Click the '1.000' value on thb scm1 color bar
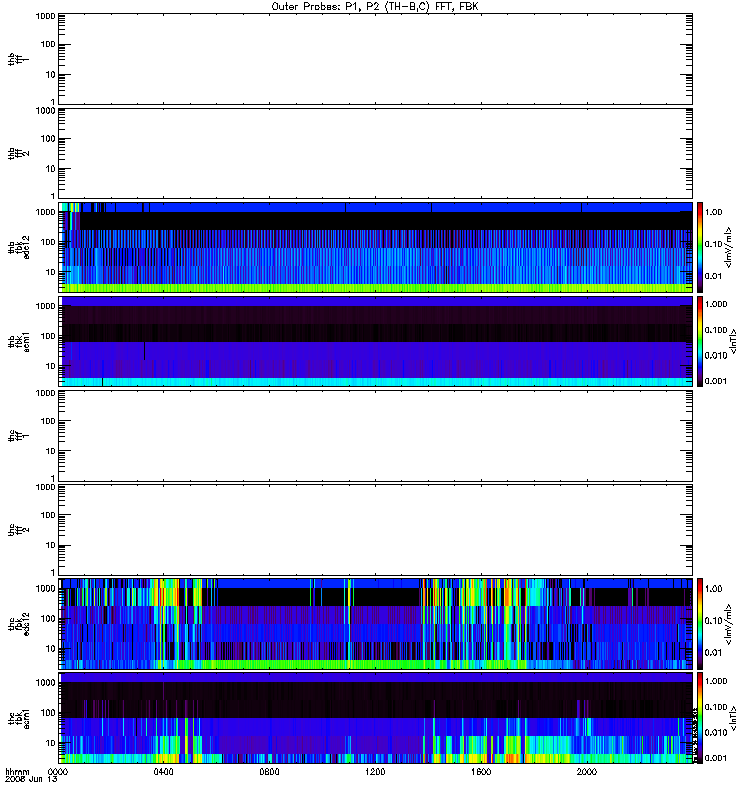The height and width of the screenshot is (800, 750). [x=716, y=304]
